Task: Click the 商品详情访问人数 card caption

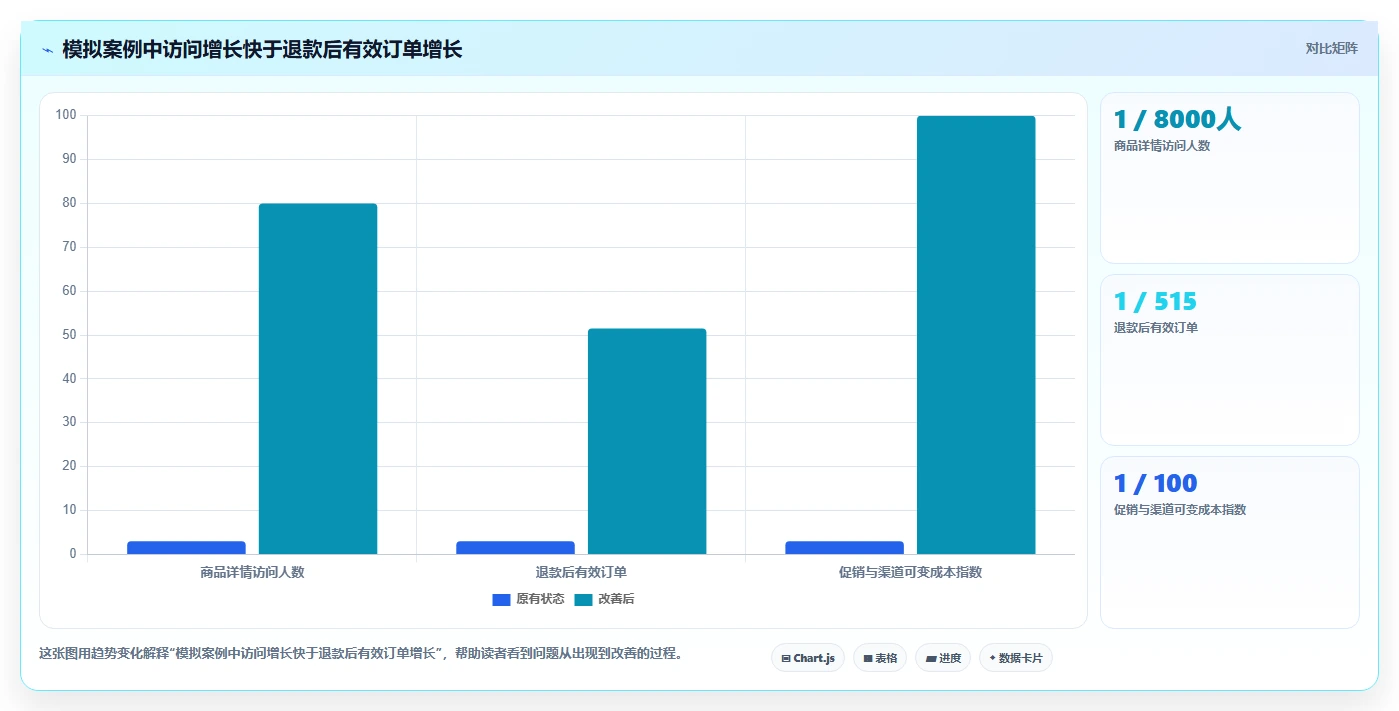Action: click(1162, 146)
